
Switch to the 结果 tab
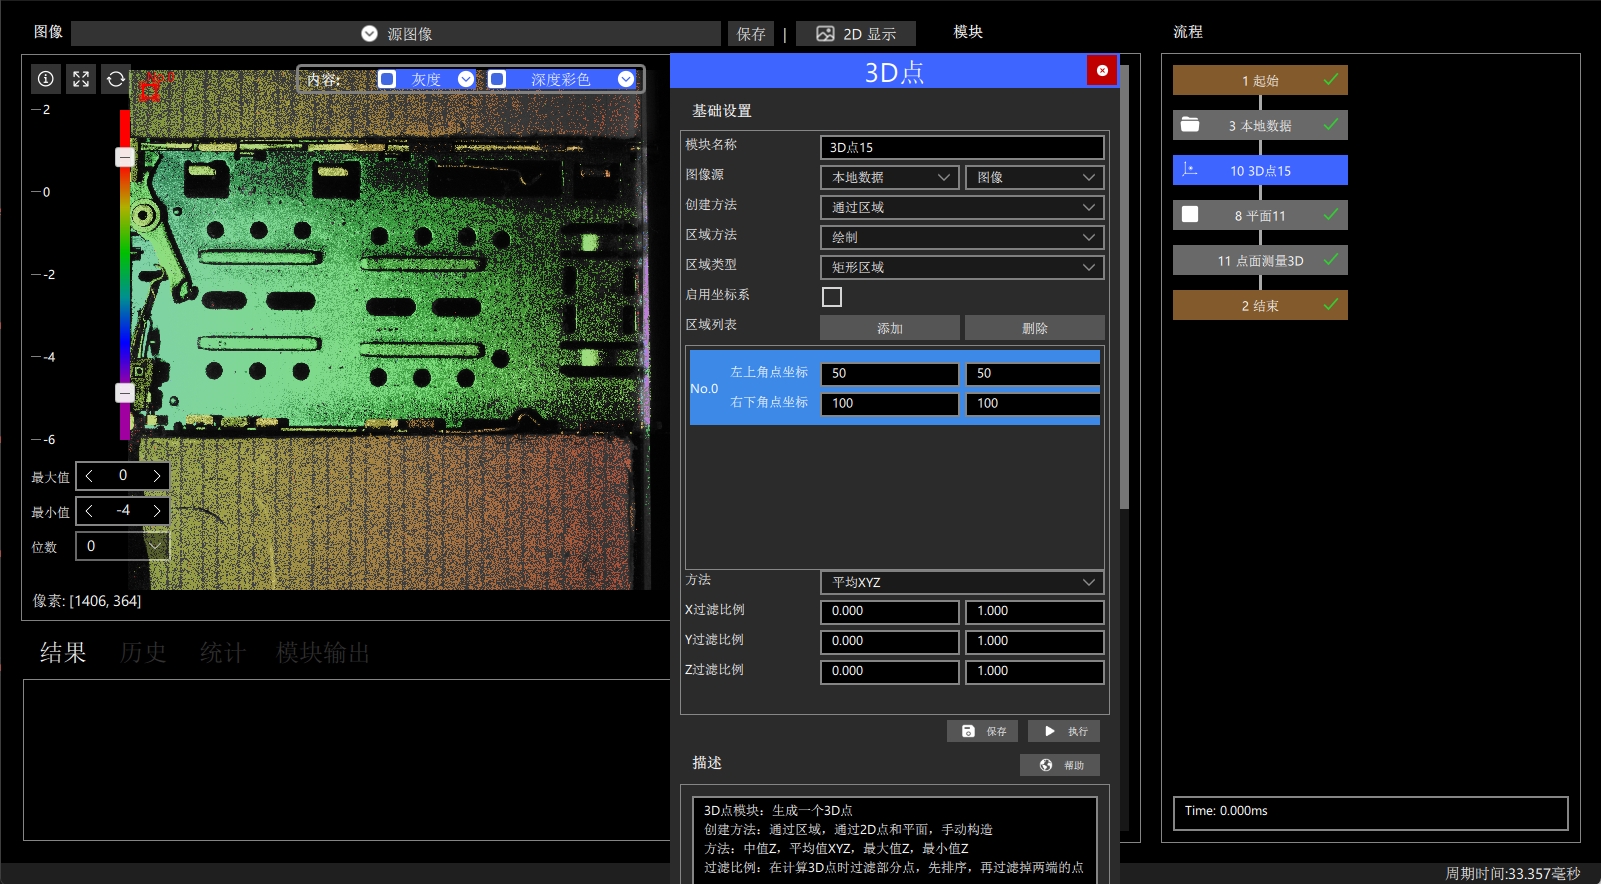[x=63, y=653]
